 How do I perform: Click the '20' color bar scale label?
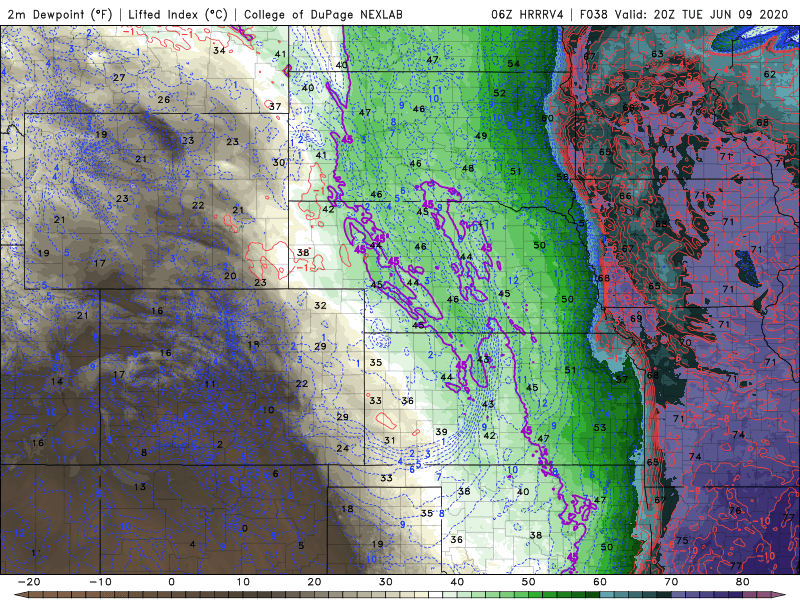(x=314, y=582)
